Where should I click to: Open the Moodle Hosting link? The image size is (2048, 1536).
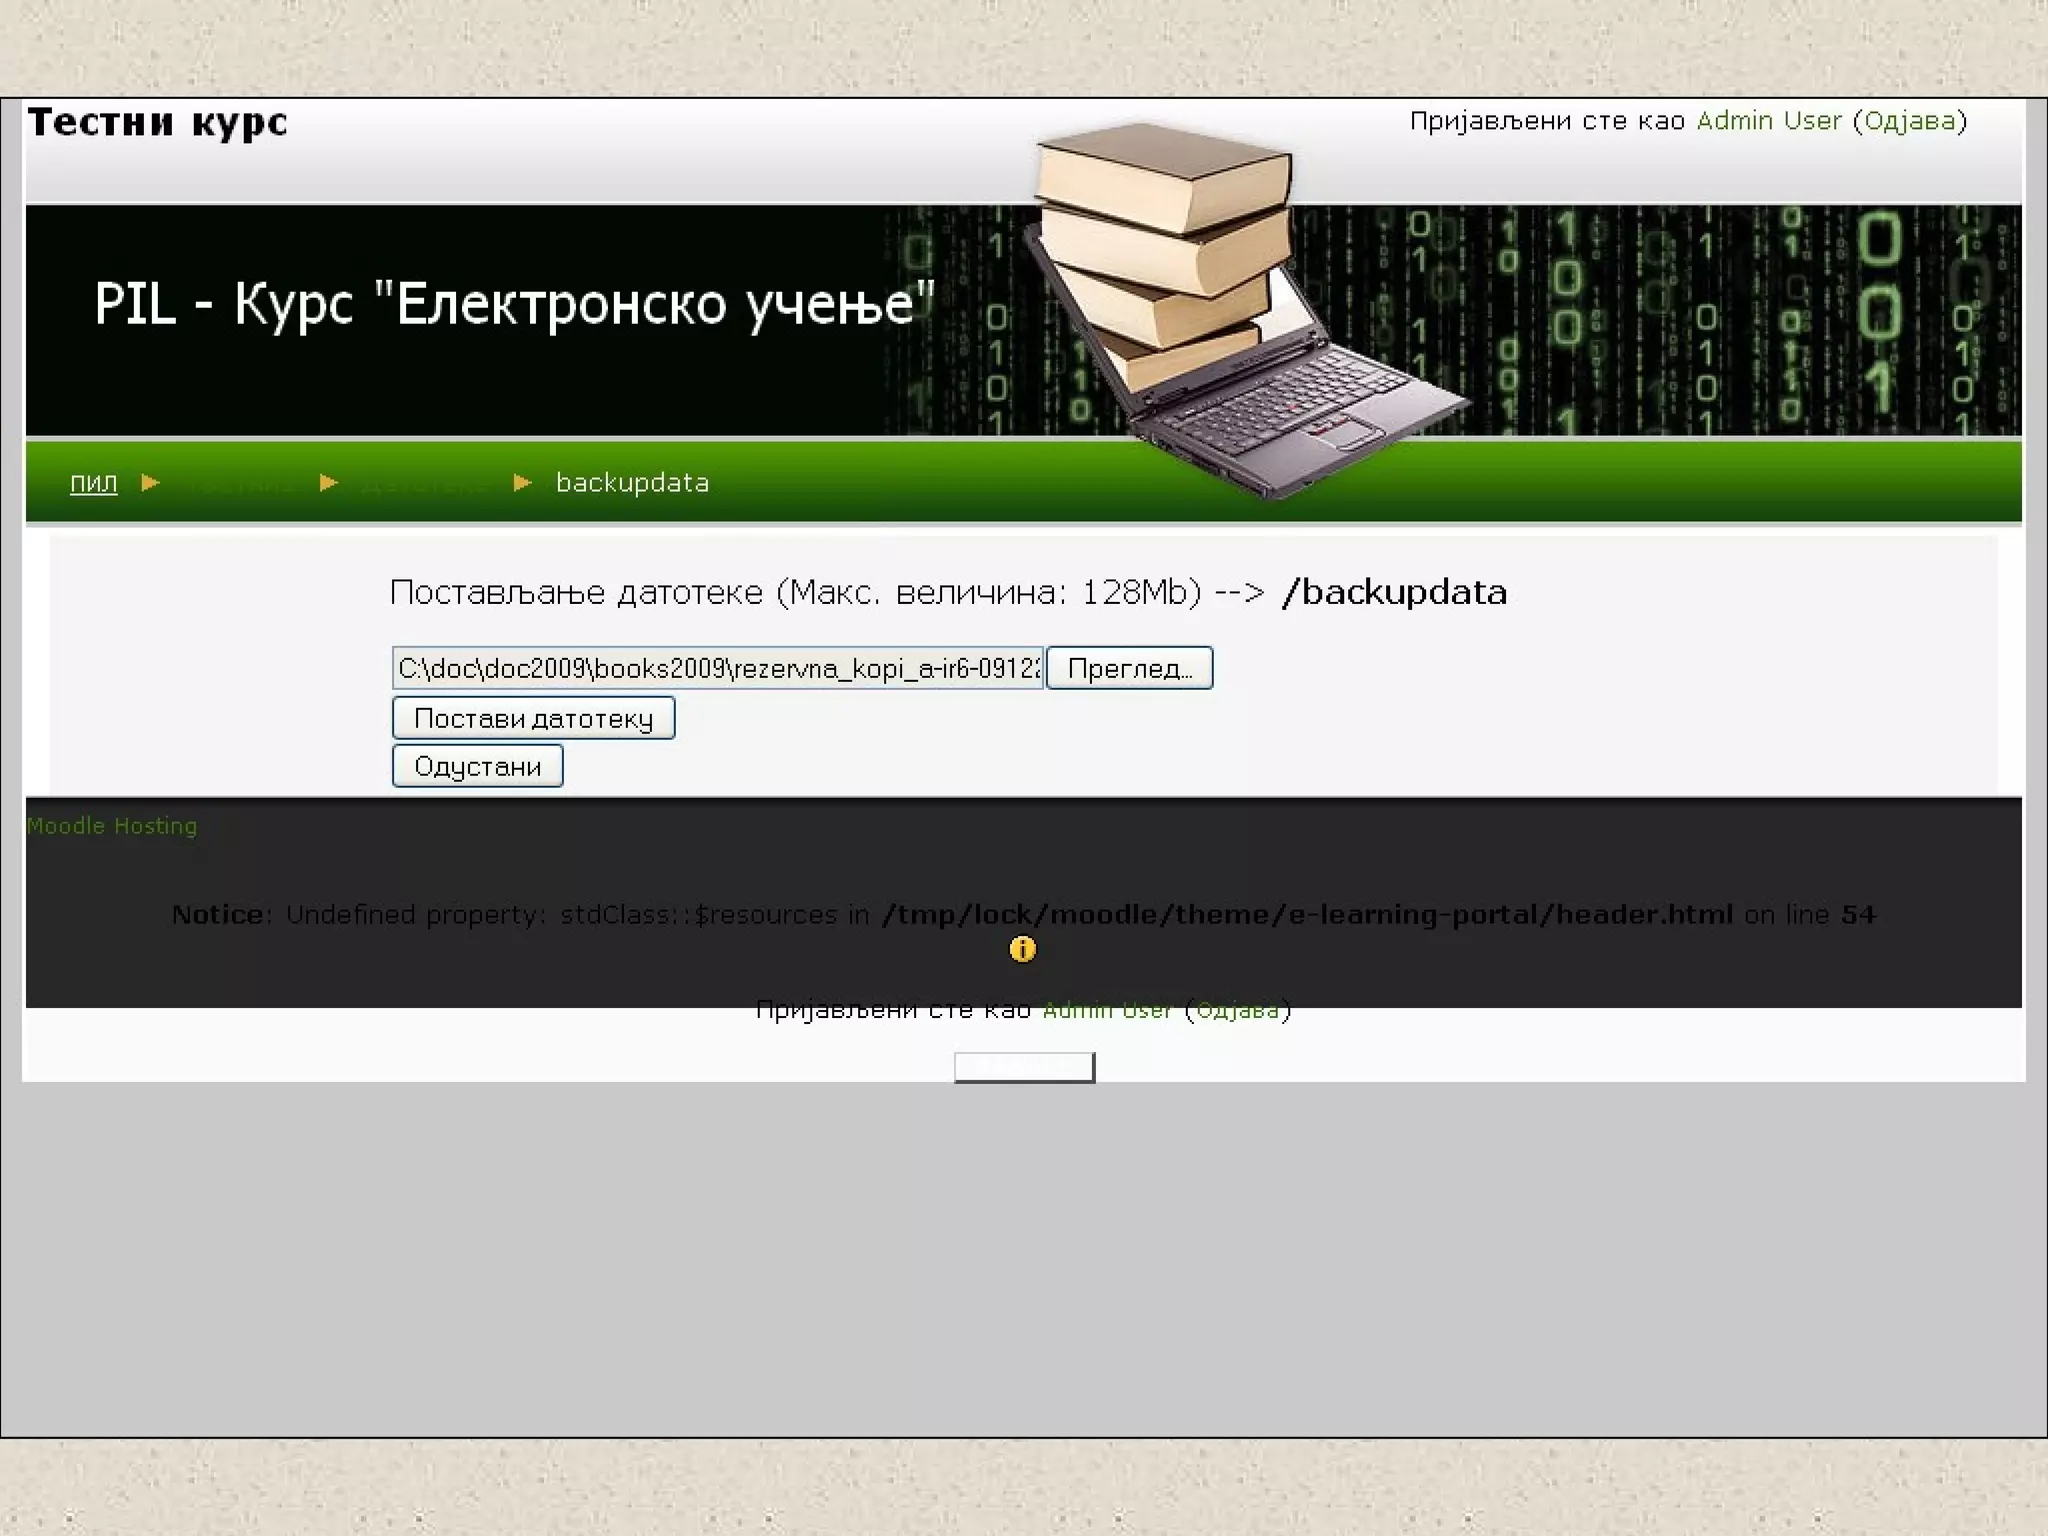point(112,826)
